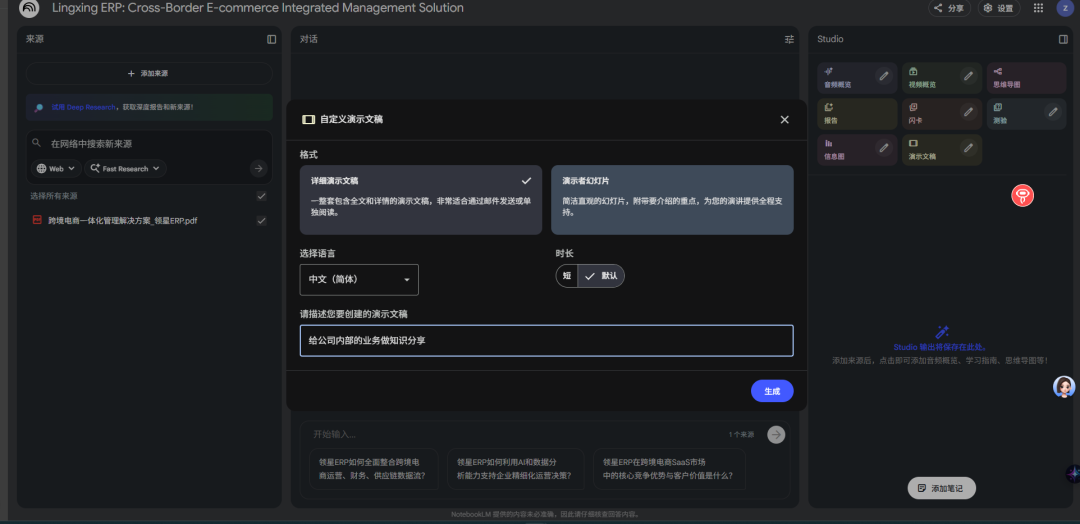Open 音频概览 audio overview tile

pos(857,78)
